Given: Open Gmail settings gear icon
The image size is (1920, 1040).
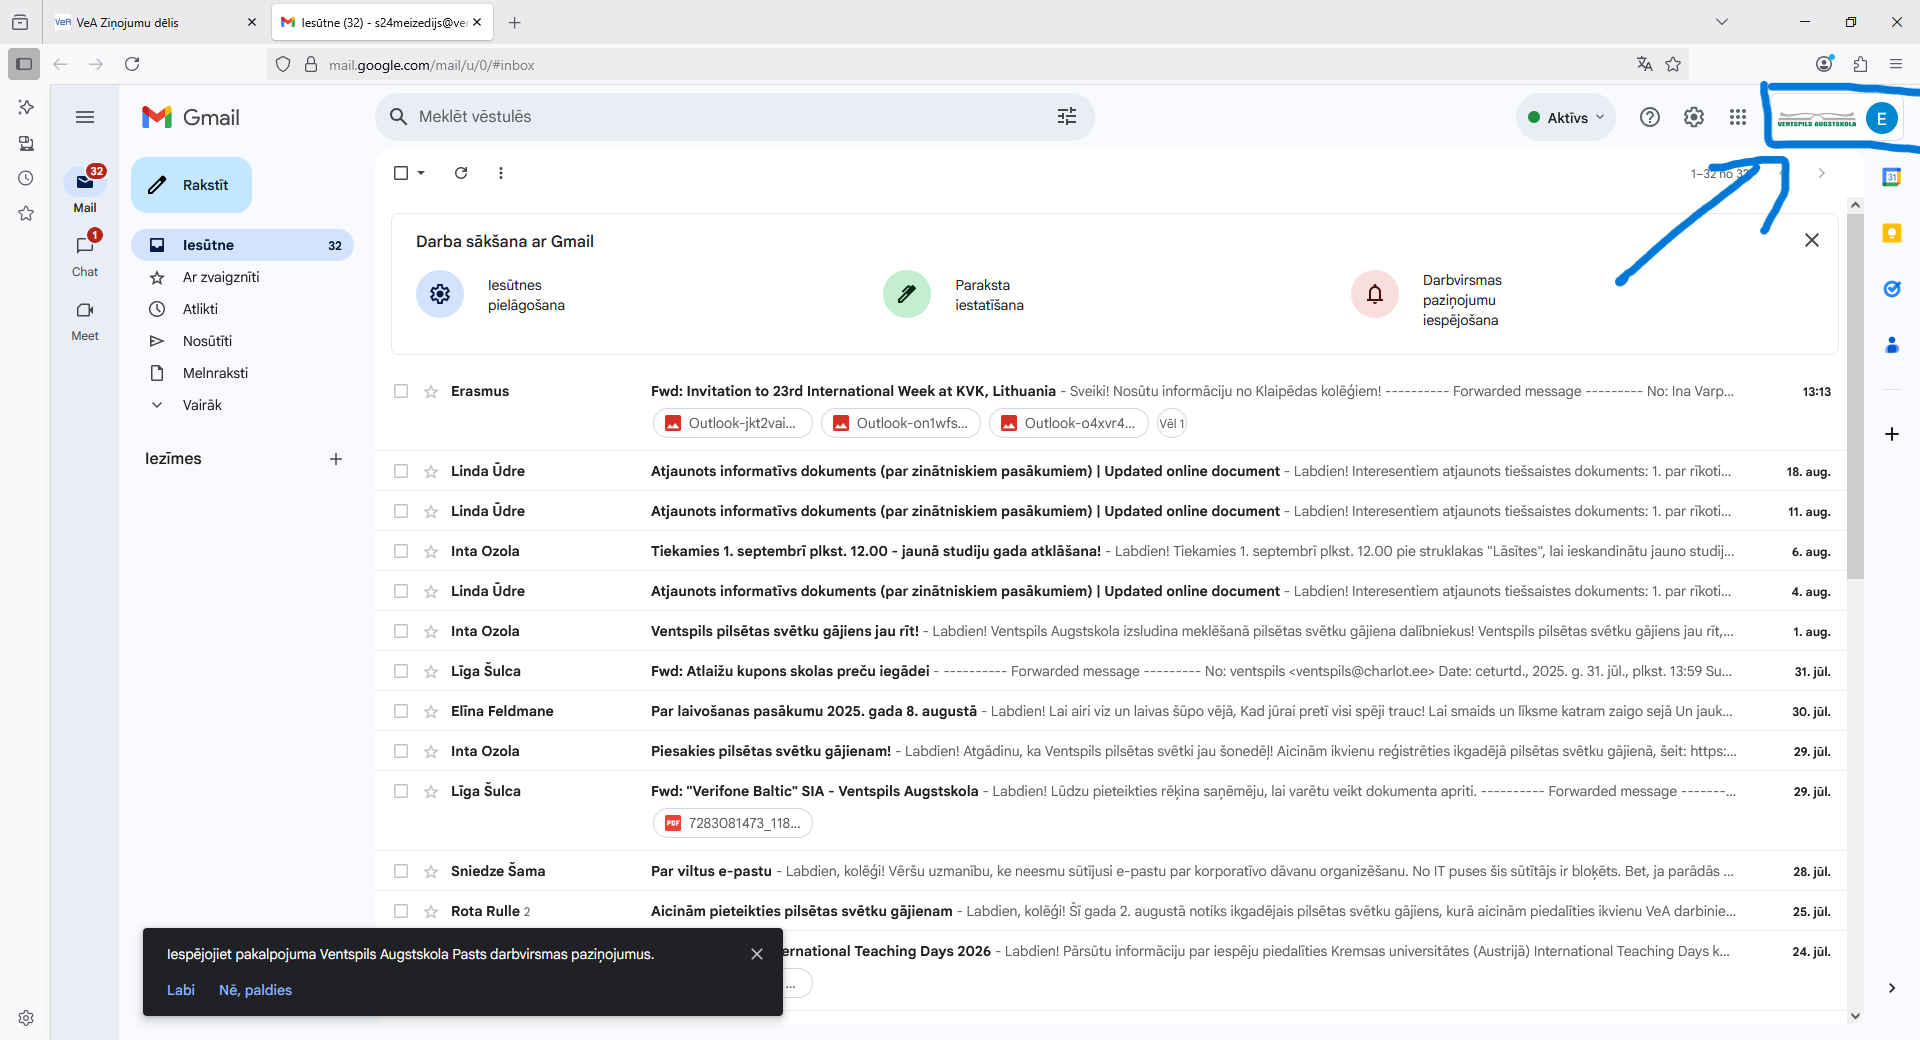Looking at the screenshot, I should 1693,117.
